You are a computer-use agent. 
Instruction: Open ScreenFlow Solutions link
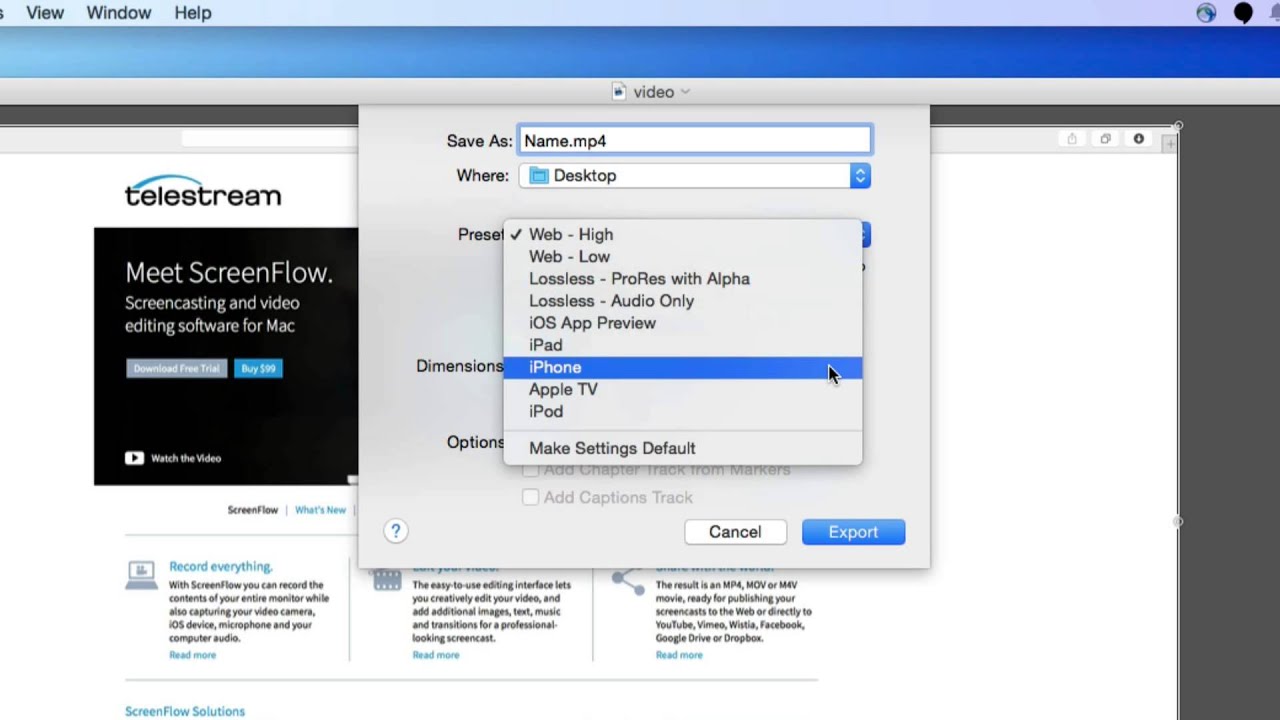185,711
